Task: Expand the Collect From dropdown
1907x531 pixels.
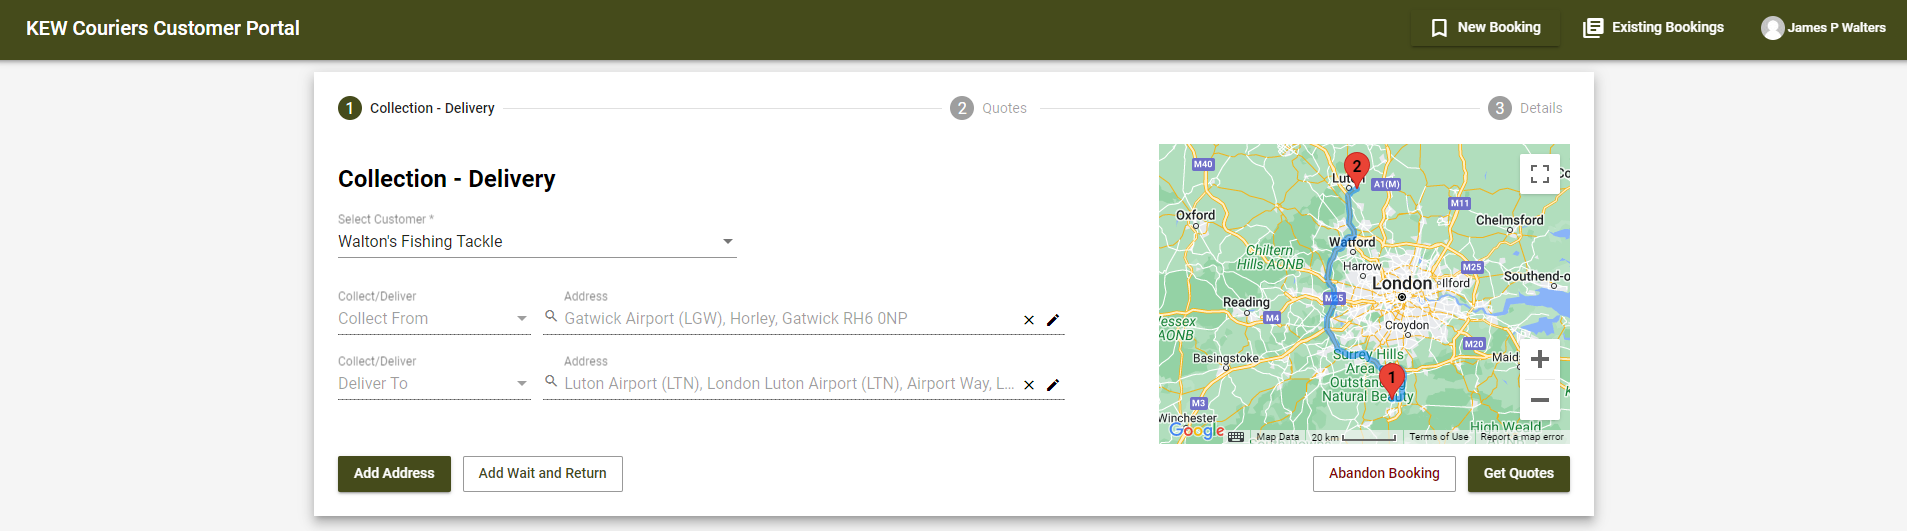Action: pyautogui.click(x=434, y=319)
